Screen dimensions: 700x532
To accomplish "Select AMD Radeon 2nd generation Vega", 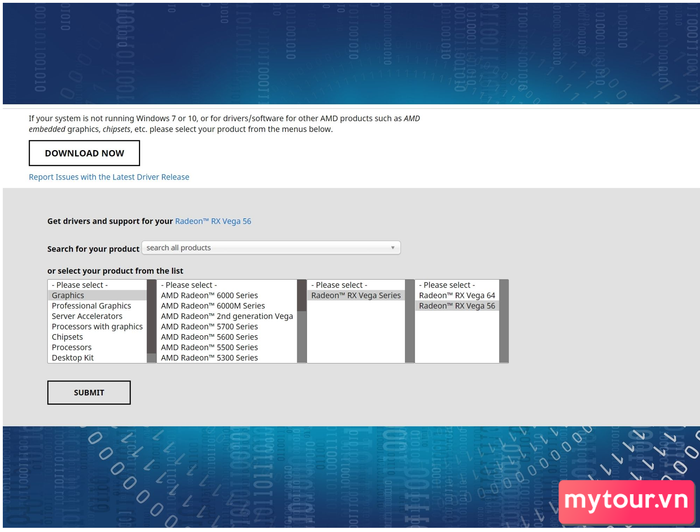I will [x=227, y=316].
